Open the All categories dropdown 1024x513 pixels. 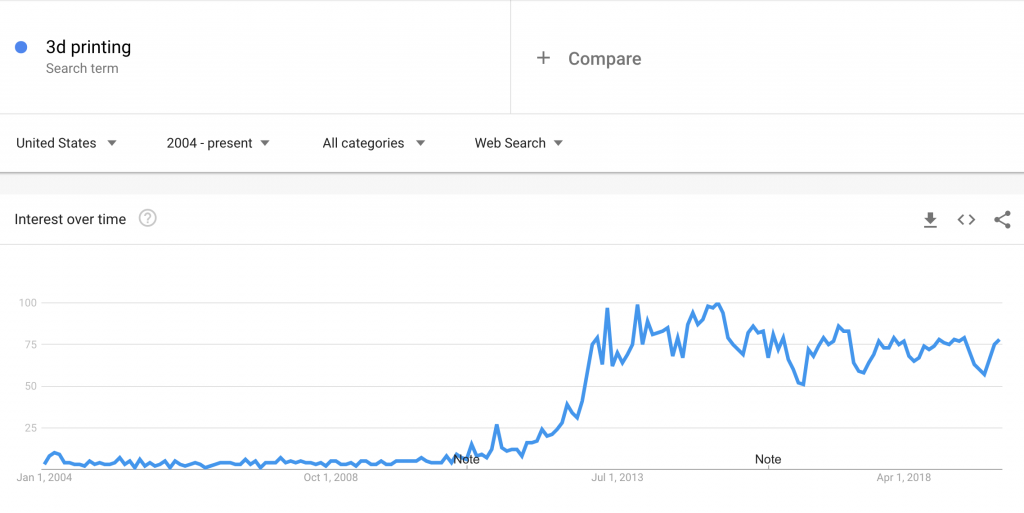[x=374, y=143]
